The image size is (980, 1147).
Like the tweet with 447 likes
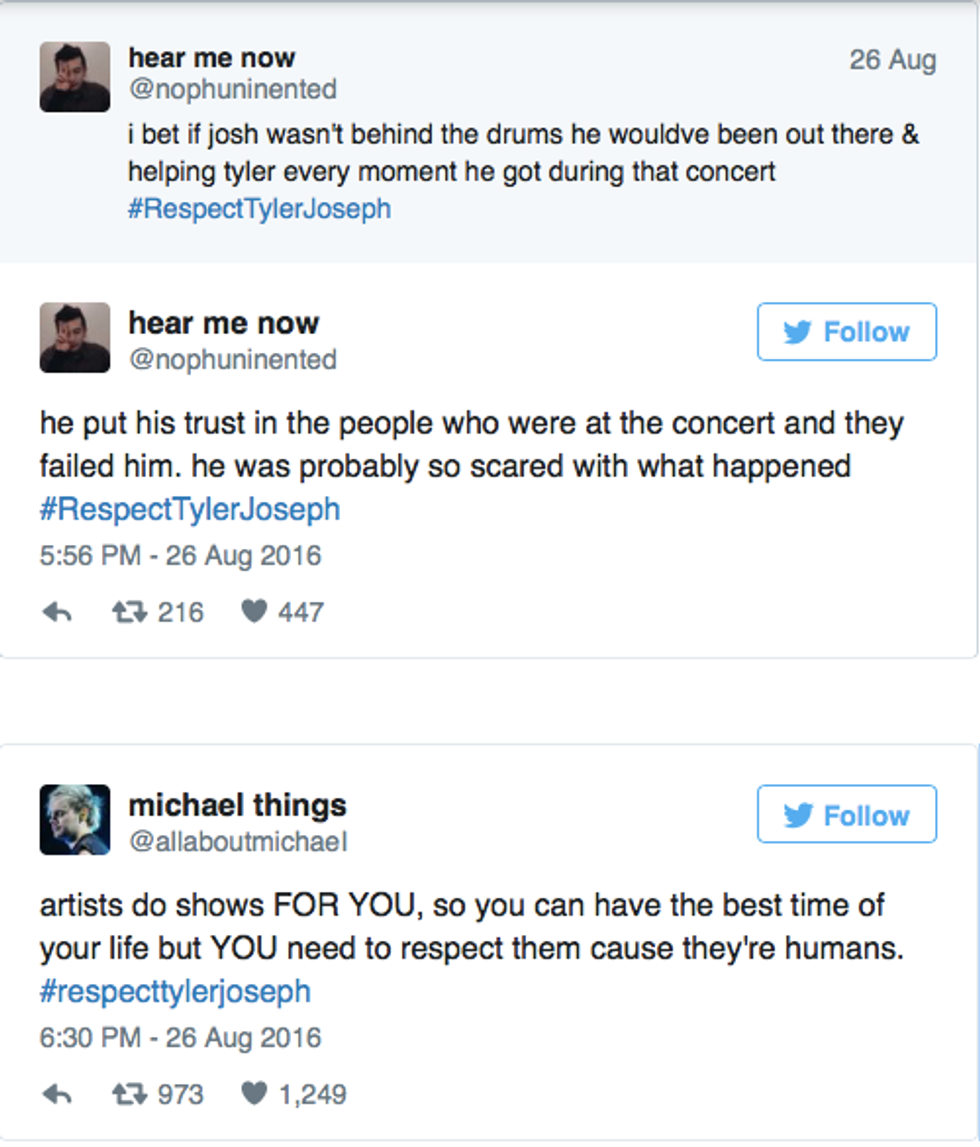click(255, 612)
